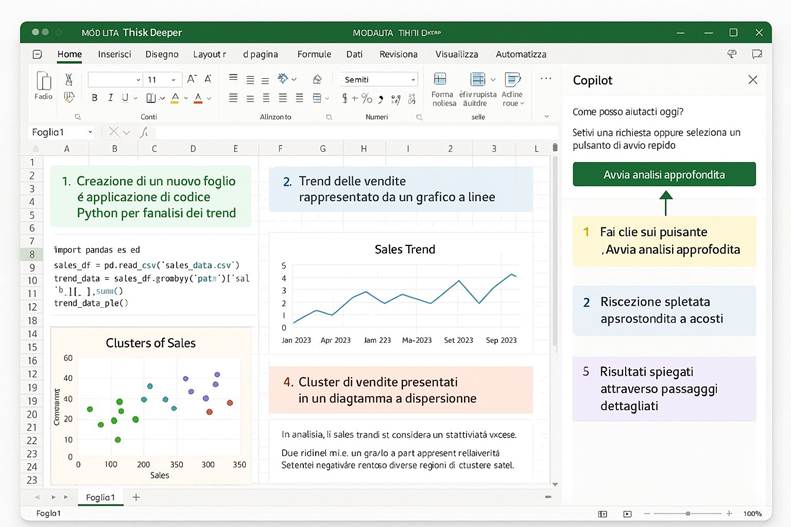This screenshot has width=791, height=527.
Task: Switch to the Formule tab
Action: coord(314,54)
